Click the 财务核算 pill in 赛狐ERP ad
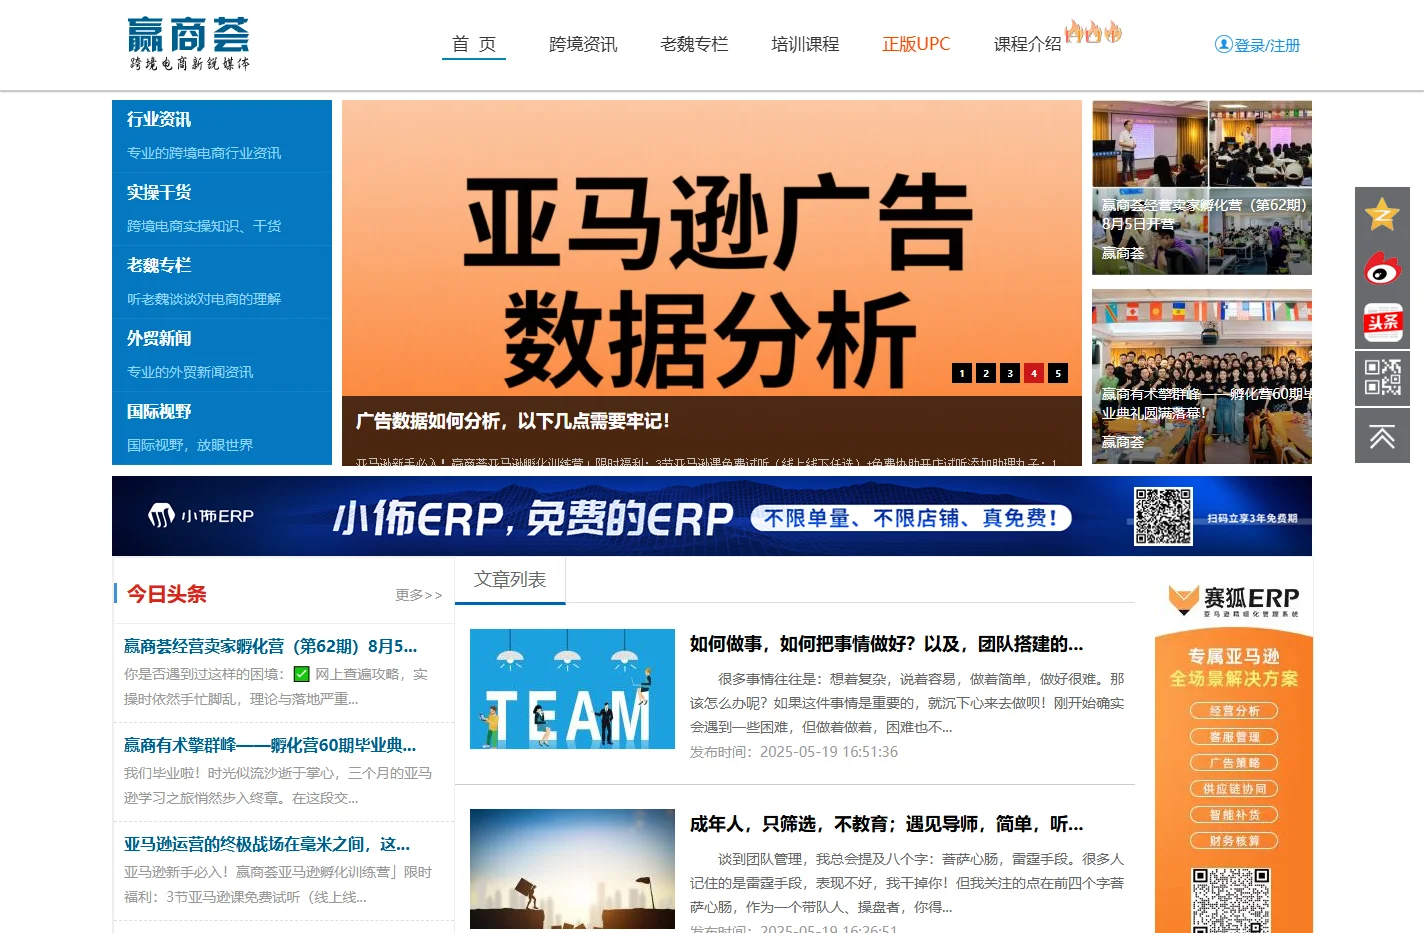1424x933 pixels. 1234,841
